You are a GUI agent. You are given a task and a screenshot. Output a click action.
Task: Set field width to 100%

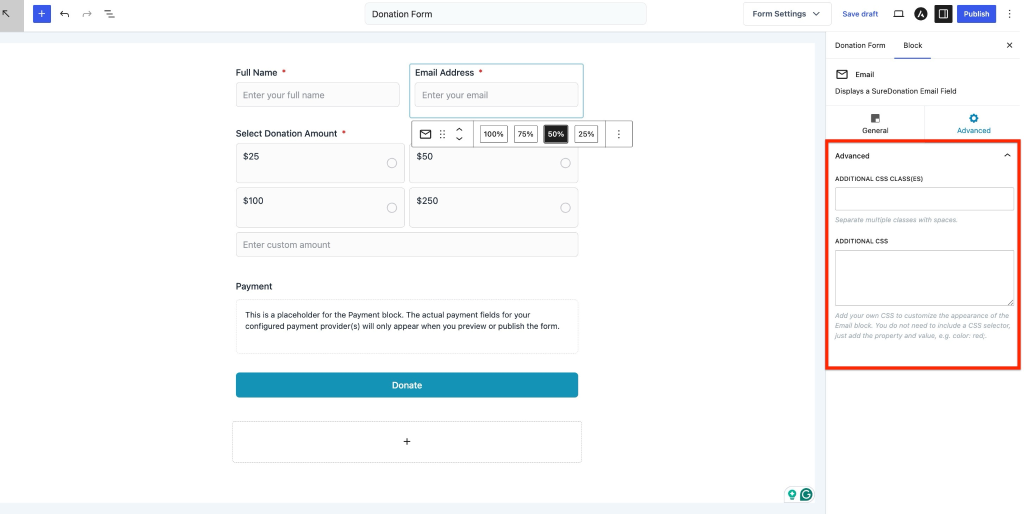(494, 134)
